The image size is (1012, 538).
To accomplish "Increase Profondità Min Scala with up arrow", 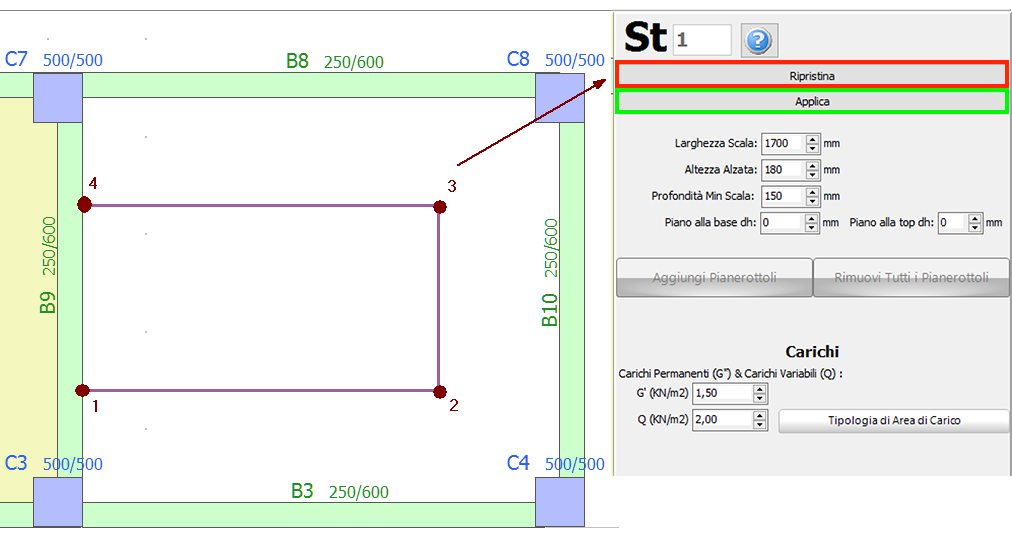I will pos(812,192).
